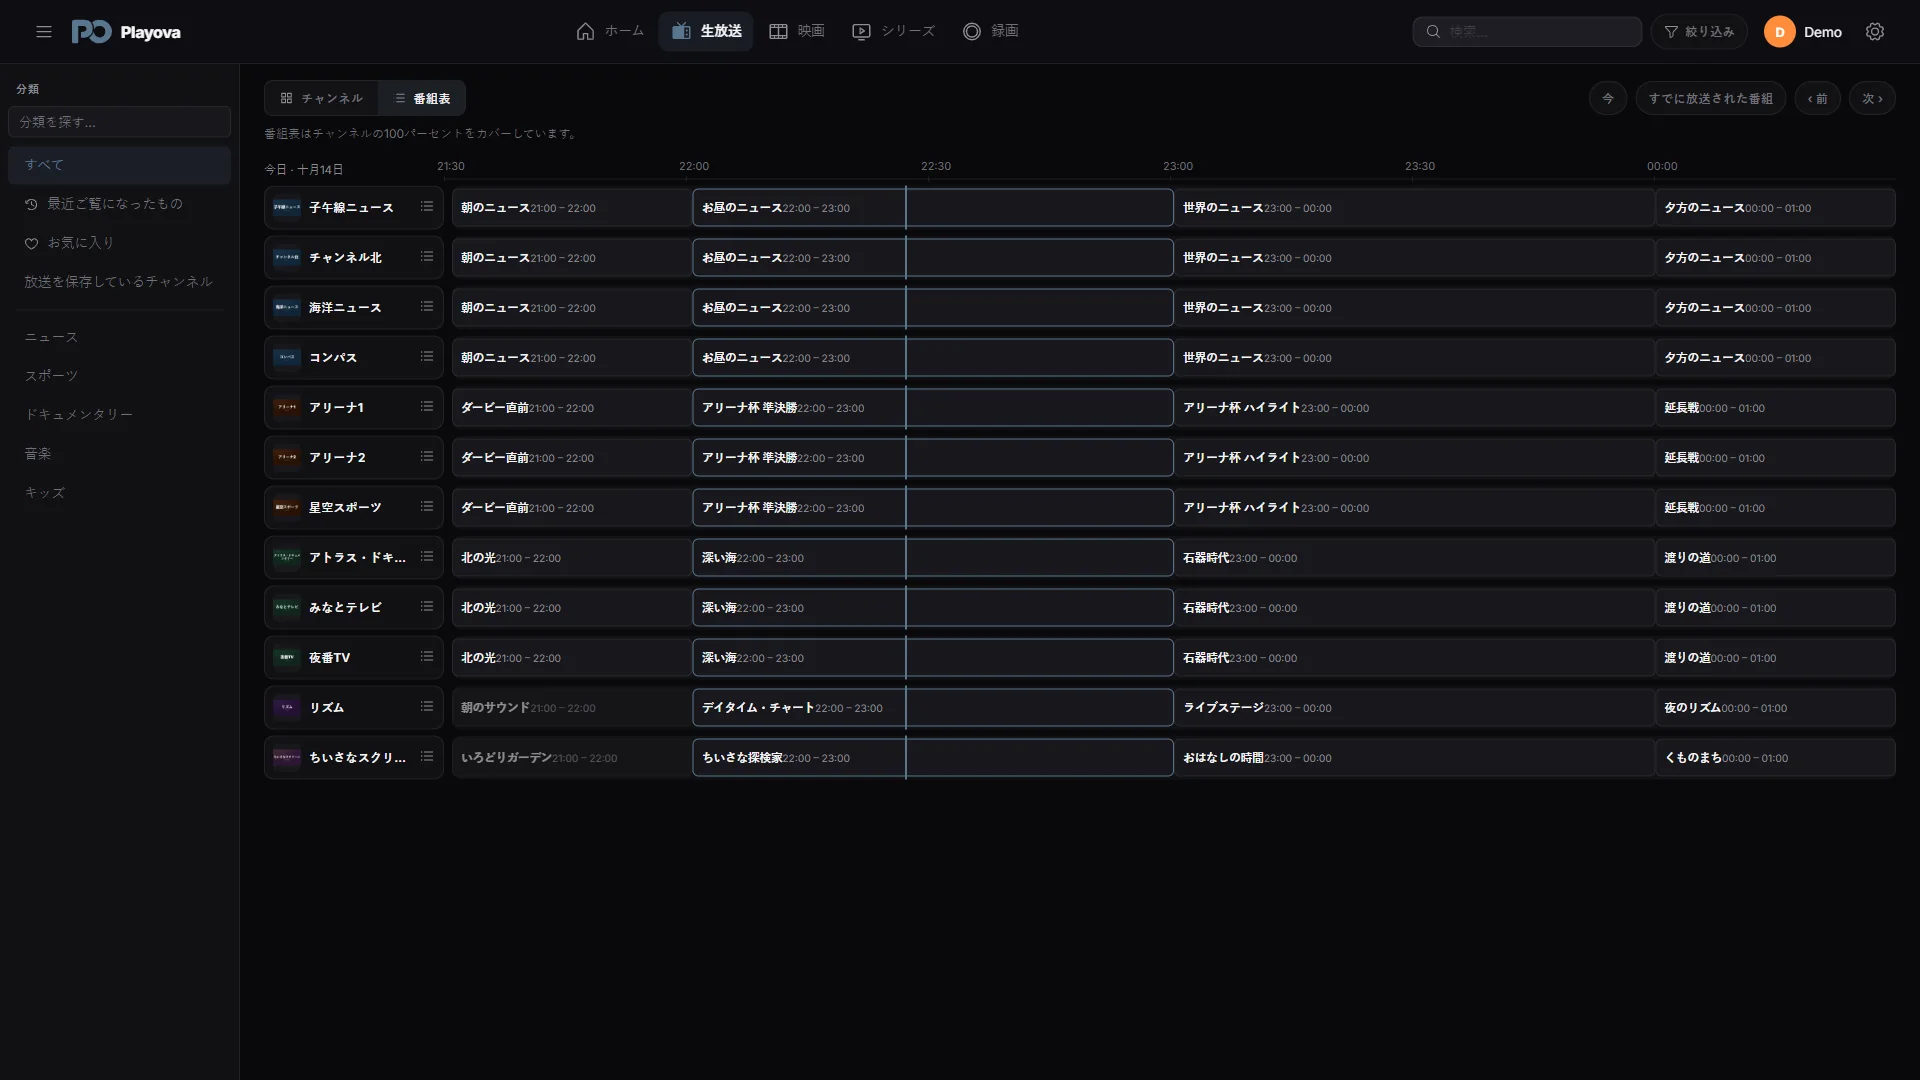Switch to 番組表 view
The height and width of the screenshot is (1080, 1920).
click(x=422, y=98)
